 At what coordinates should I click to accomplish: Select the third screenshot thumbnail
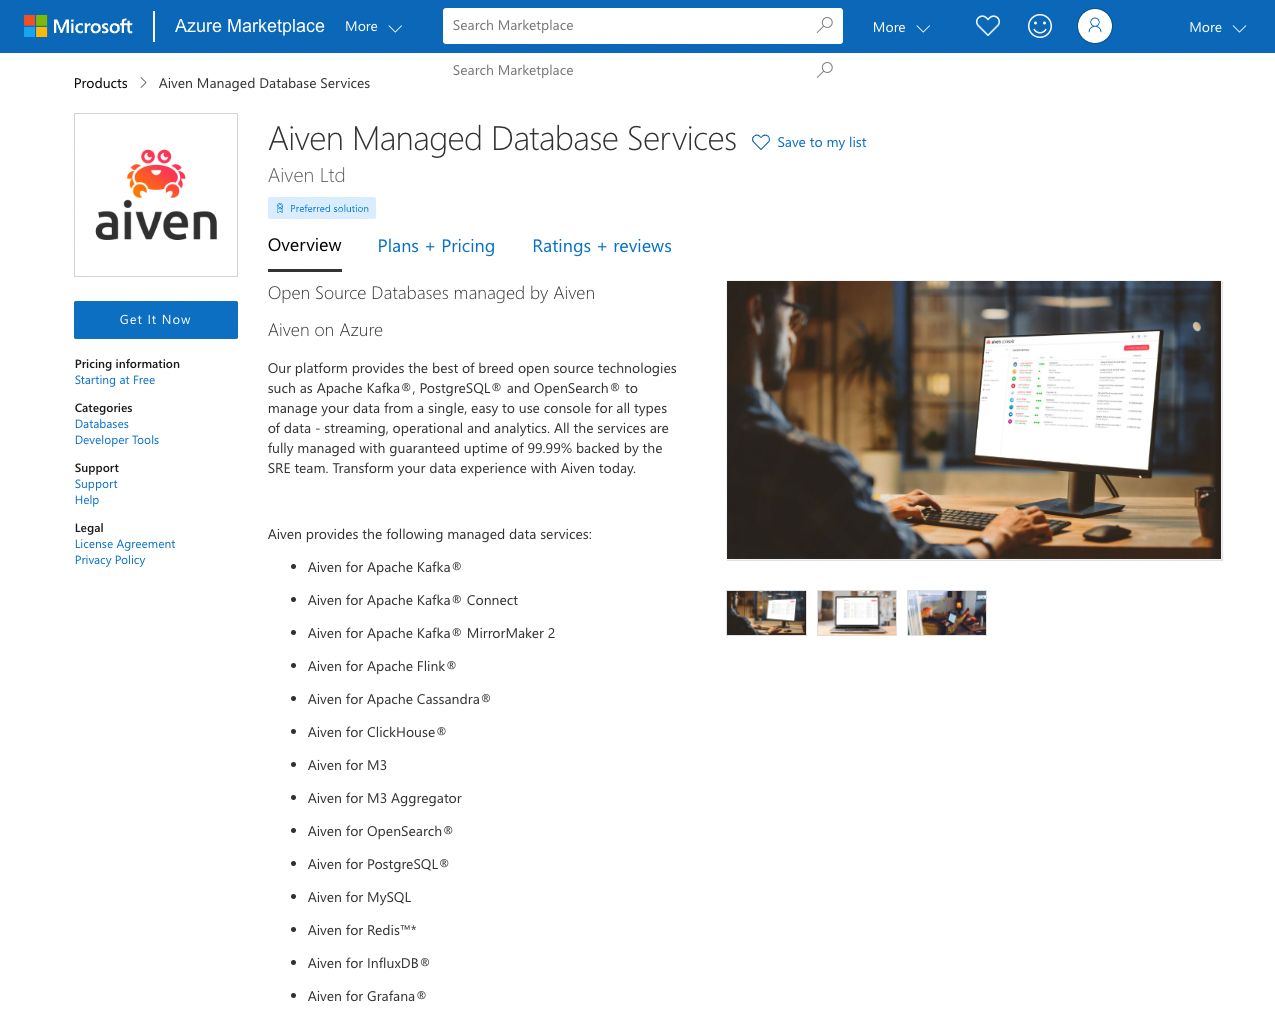click(947, 613)
